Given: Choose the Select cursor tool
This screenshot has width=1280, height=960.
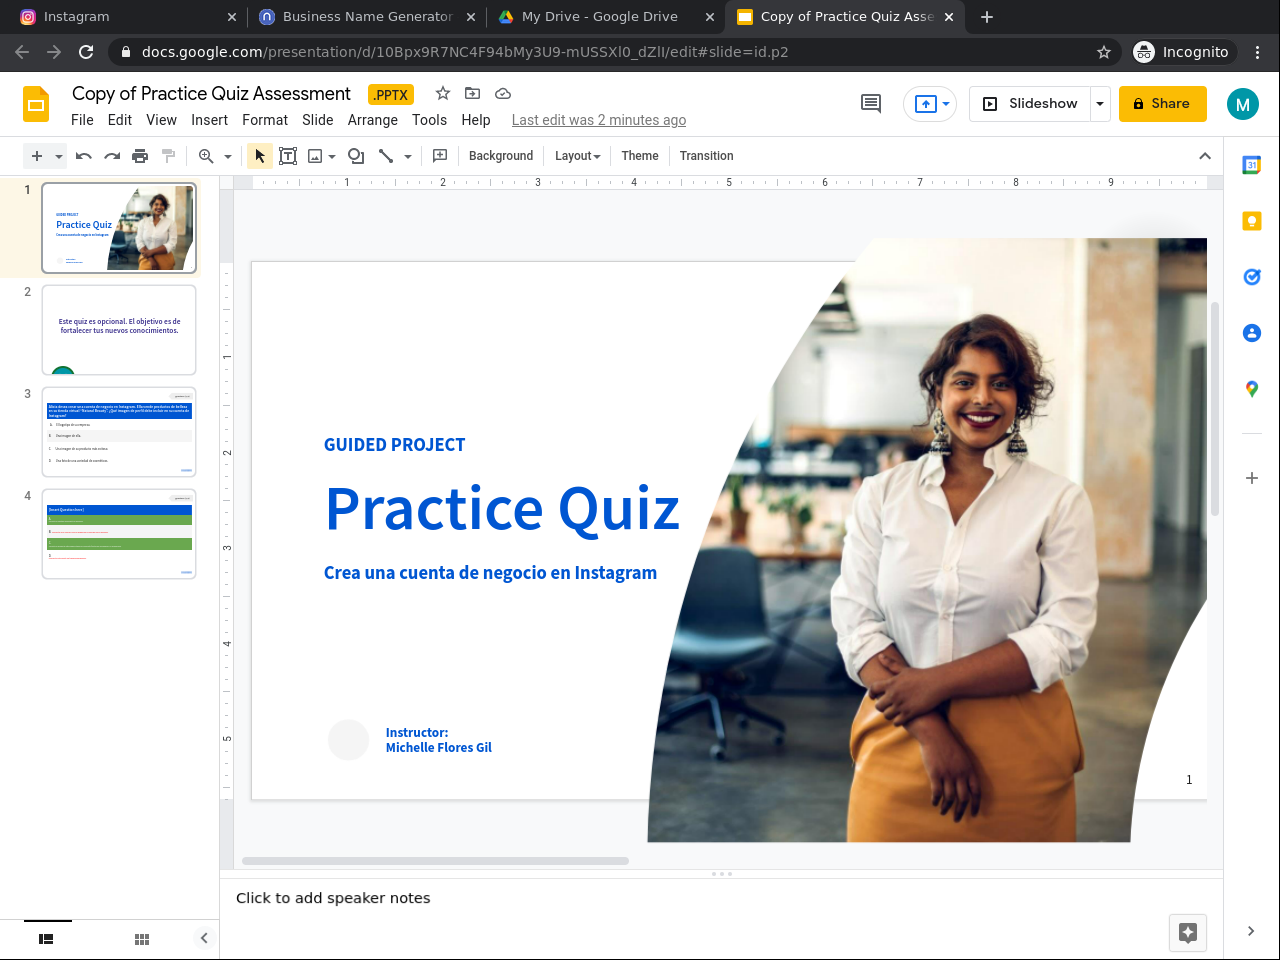Looking at the screenshot, I should (x=260, y=156).
